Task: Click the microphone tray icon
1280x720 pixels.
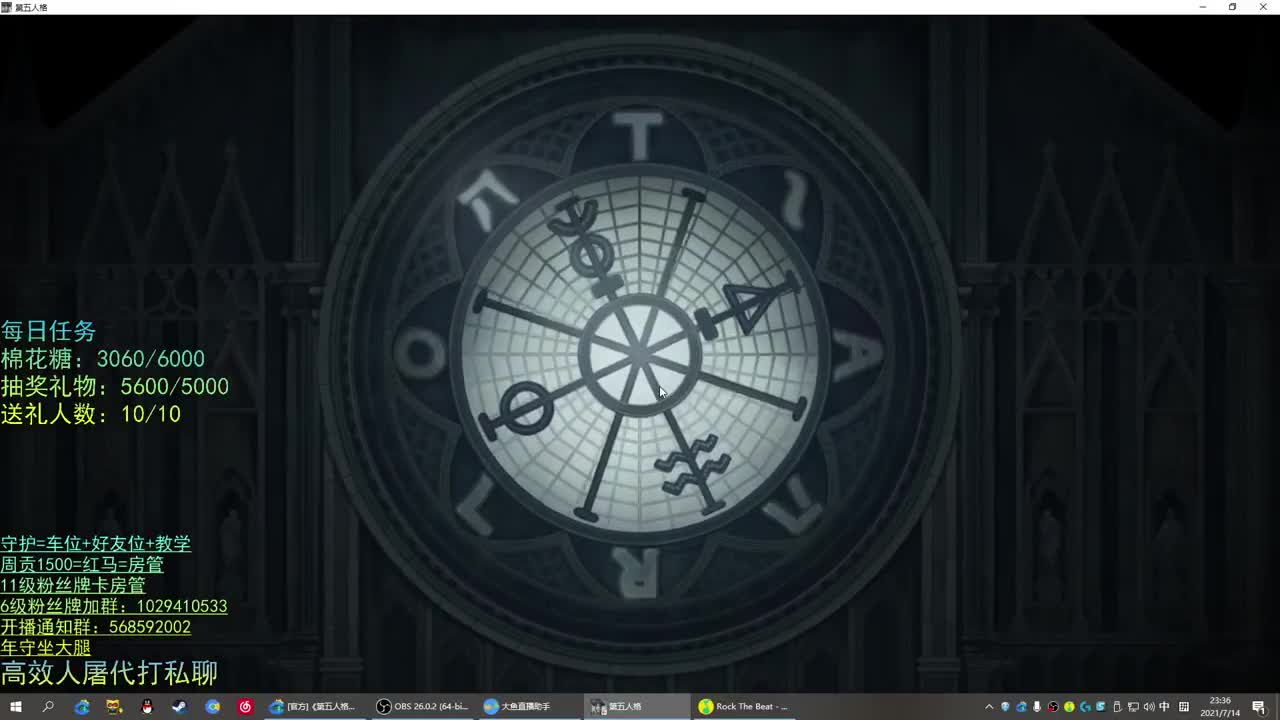Action: 1037,707
